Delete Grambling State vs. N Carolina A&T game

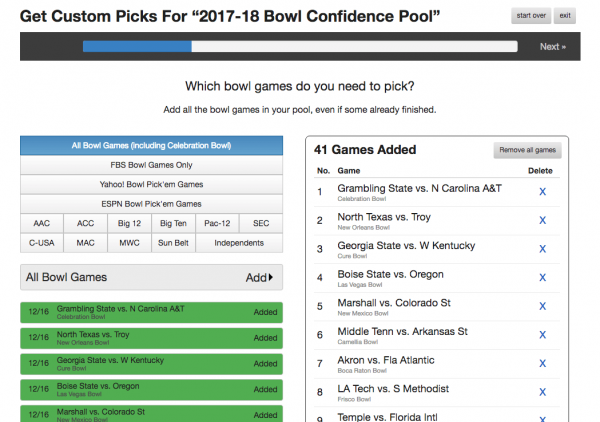542,192
